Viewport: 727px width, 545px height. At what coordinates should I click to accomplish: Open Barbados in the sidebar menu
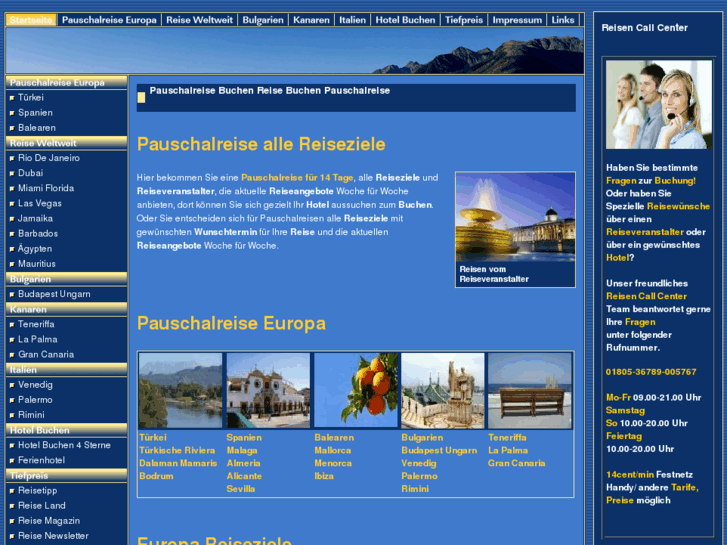click(38, 233)
